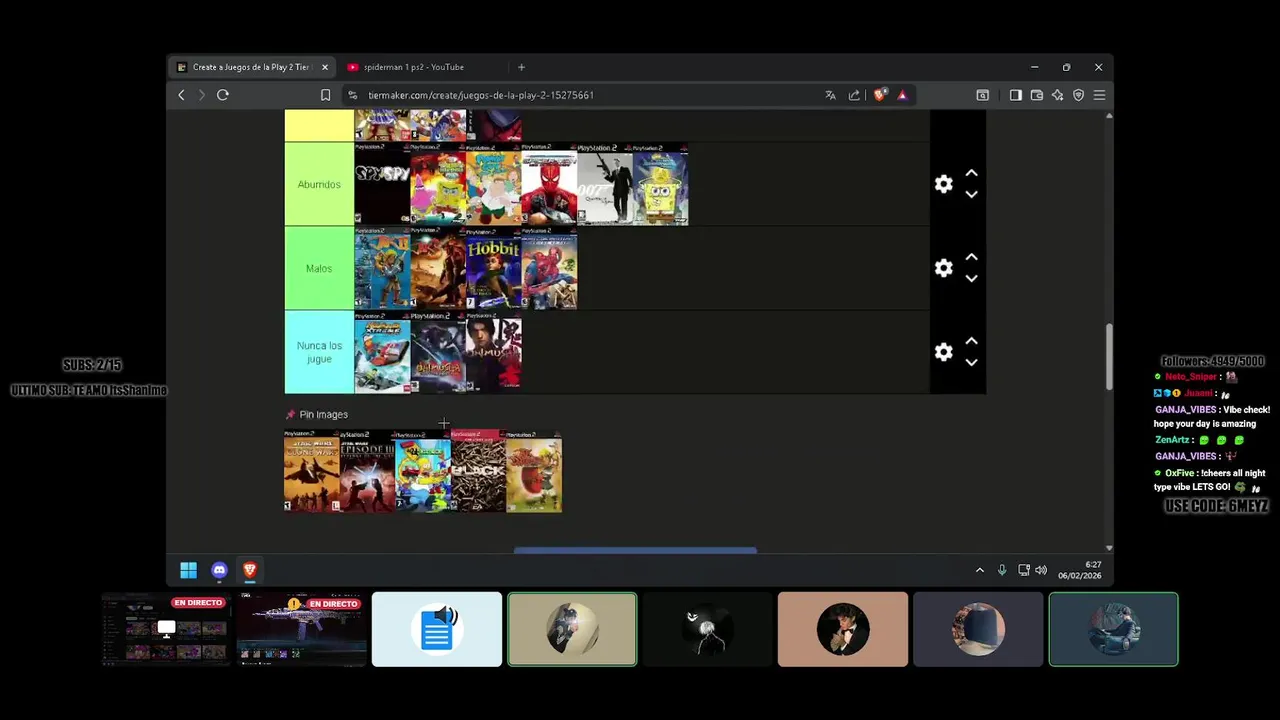Image resolution: width=1280 pixels, height=720 pixels.
Task: Select Simpsons game cover in Pin Images
Action: tap(423, 471)
